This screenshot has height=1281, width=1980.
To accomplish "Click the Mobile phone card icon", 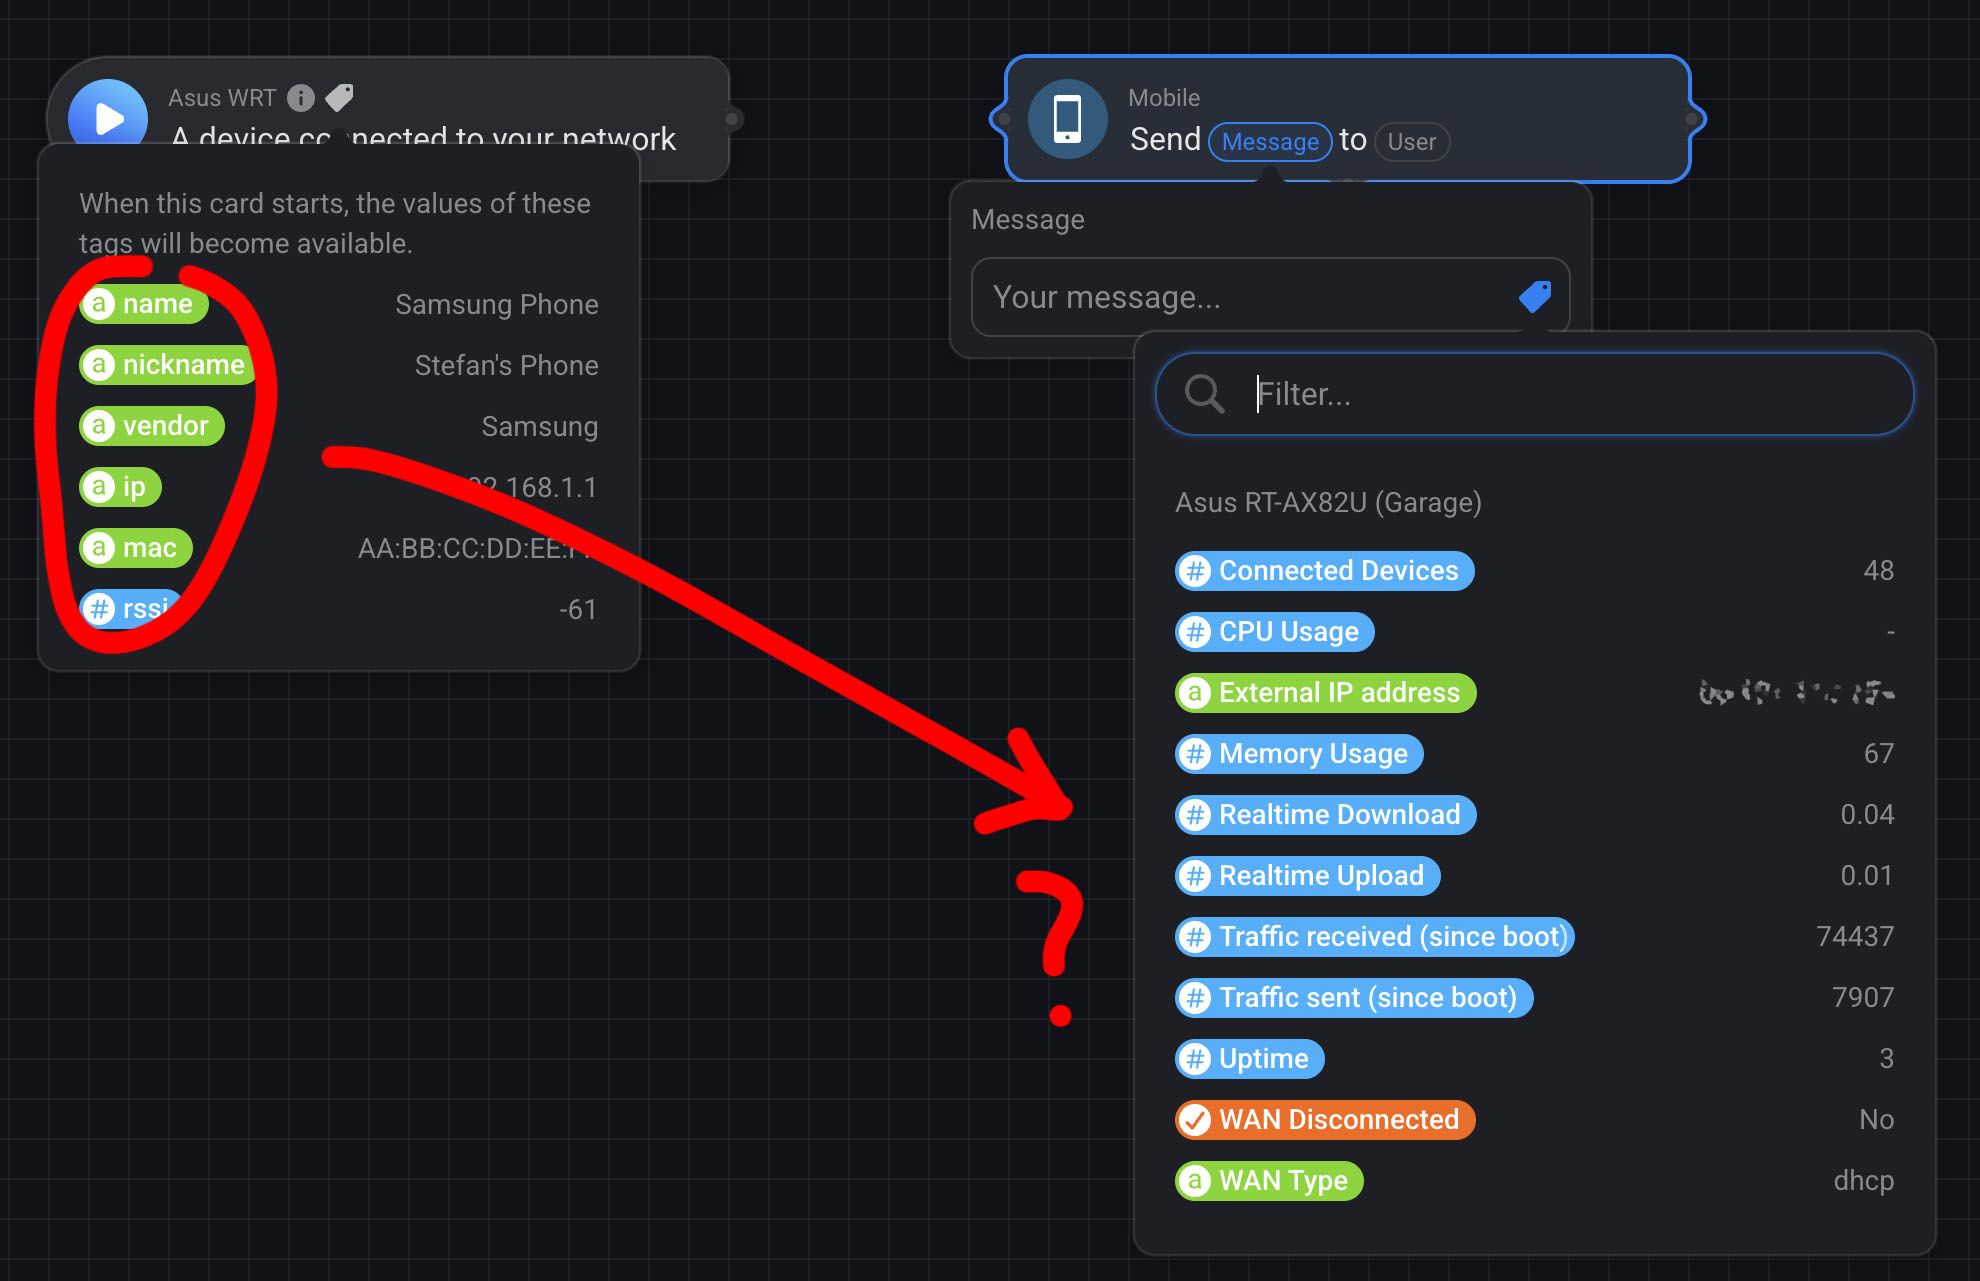I will [x=1067, y=119].
